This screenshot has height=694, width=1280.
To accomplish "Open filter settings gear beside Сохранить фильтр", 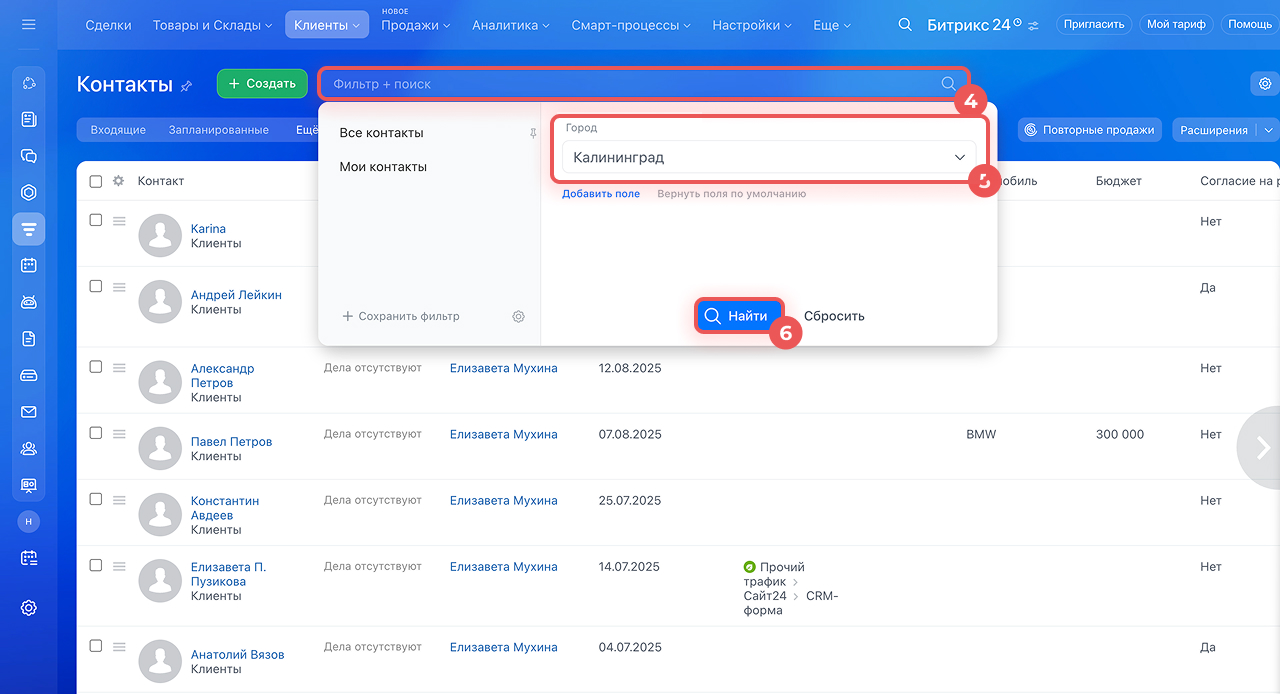I will coord(518,316).
